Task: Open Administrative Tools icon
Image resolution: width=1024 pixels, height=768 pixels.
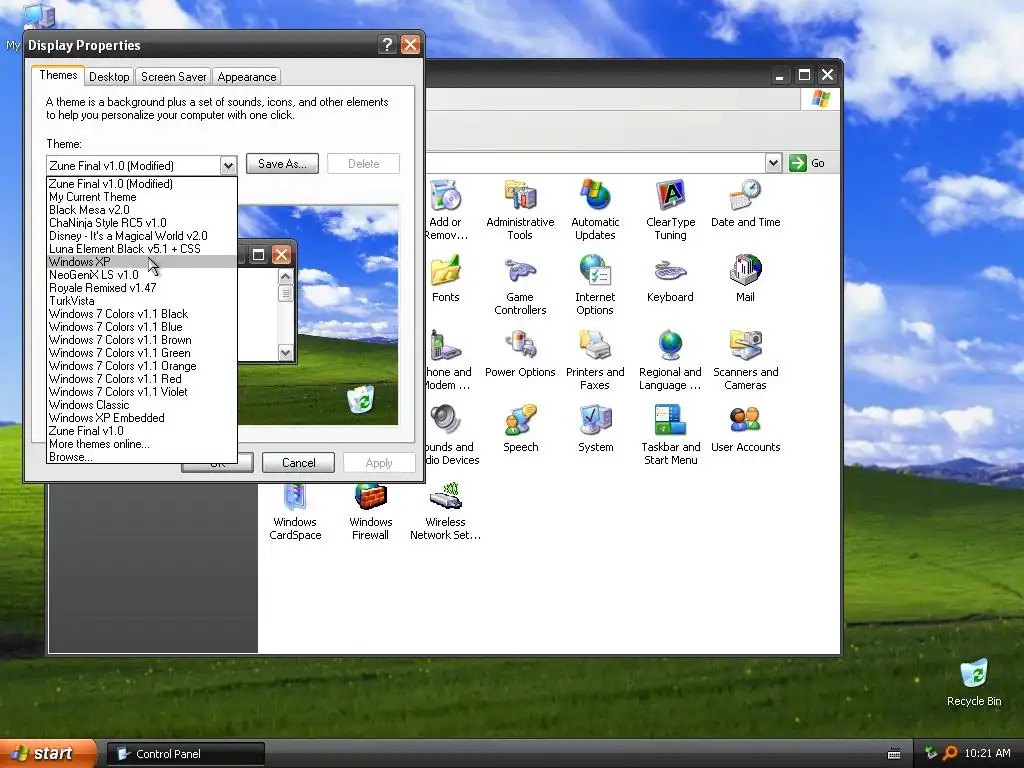Action: pos(520,196)
